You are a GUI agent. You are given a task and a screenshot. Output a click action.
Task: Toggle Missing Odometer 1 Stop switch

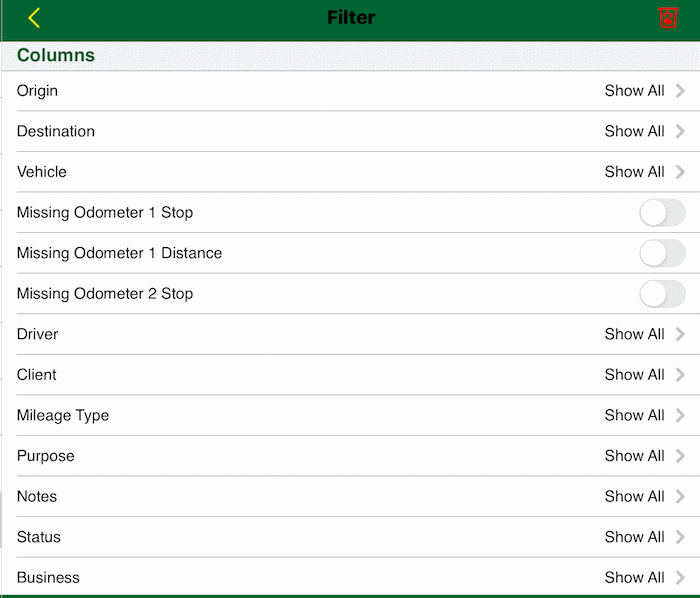click(662, 213)
